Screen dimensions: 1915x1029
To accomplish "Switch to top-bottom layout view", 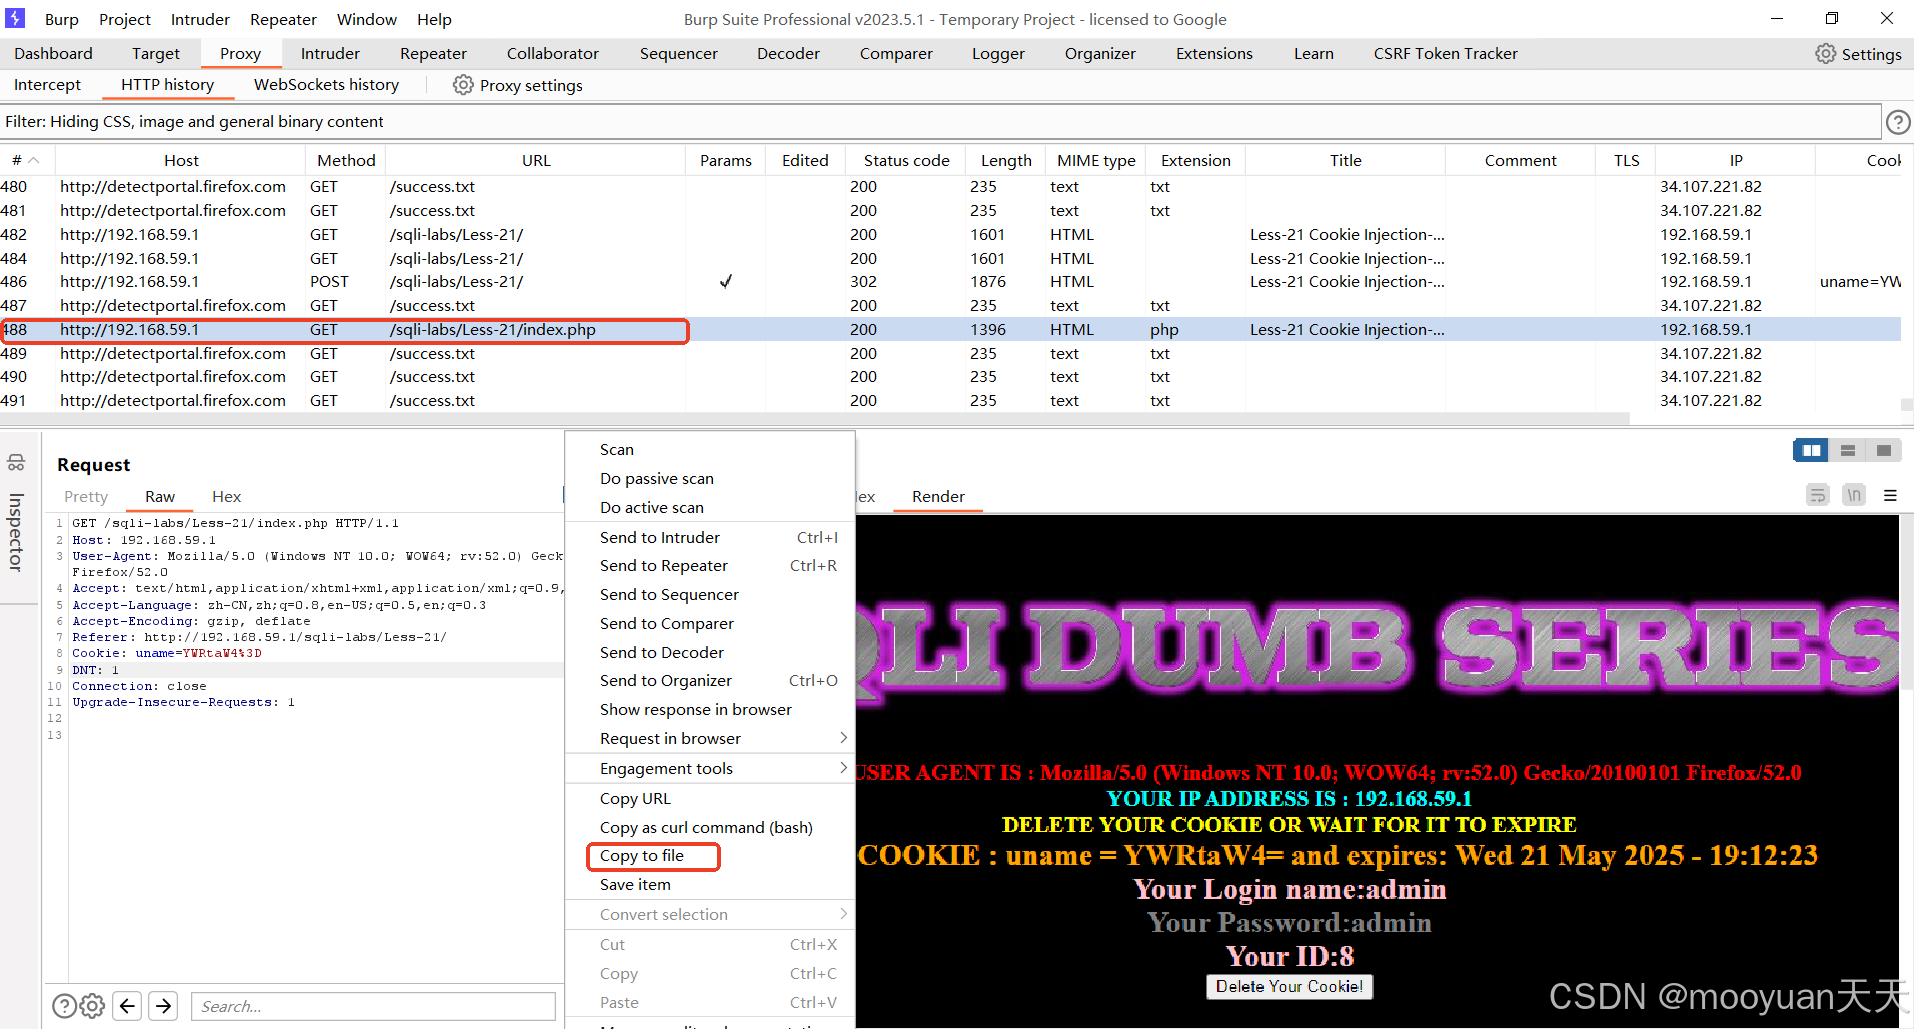I will coord(1848,450).
